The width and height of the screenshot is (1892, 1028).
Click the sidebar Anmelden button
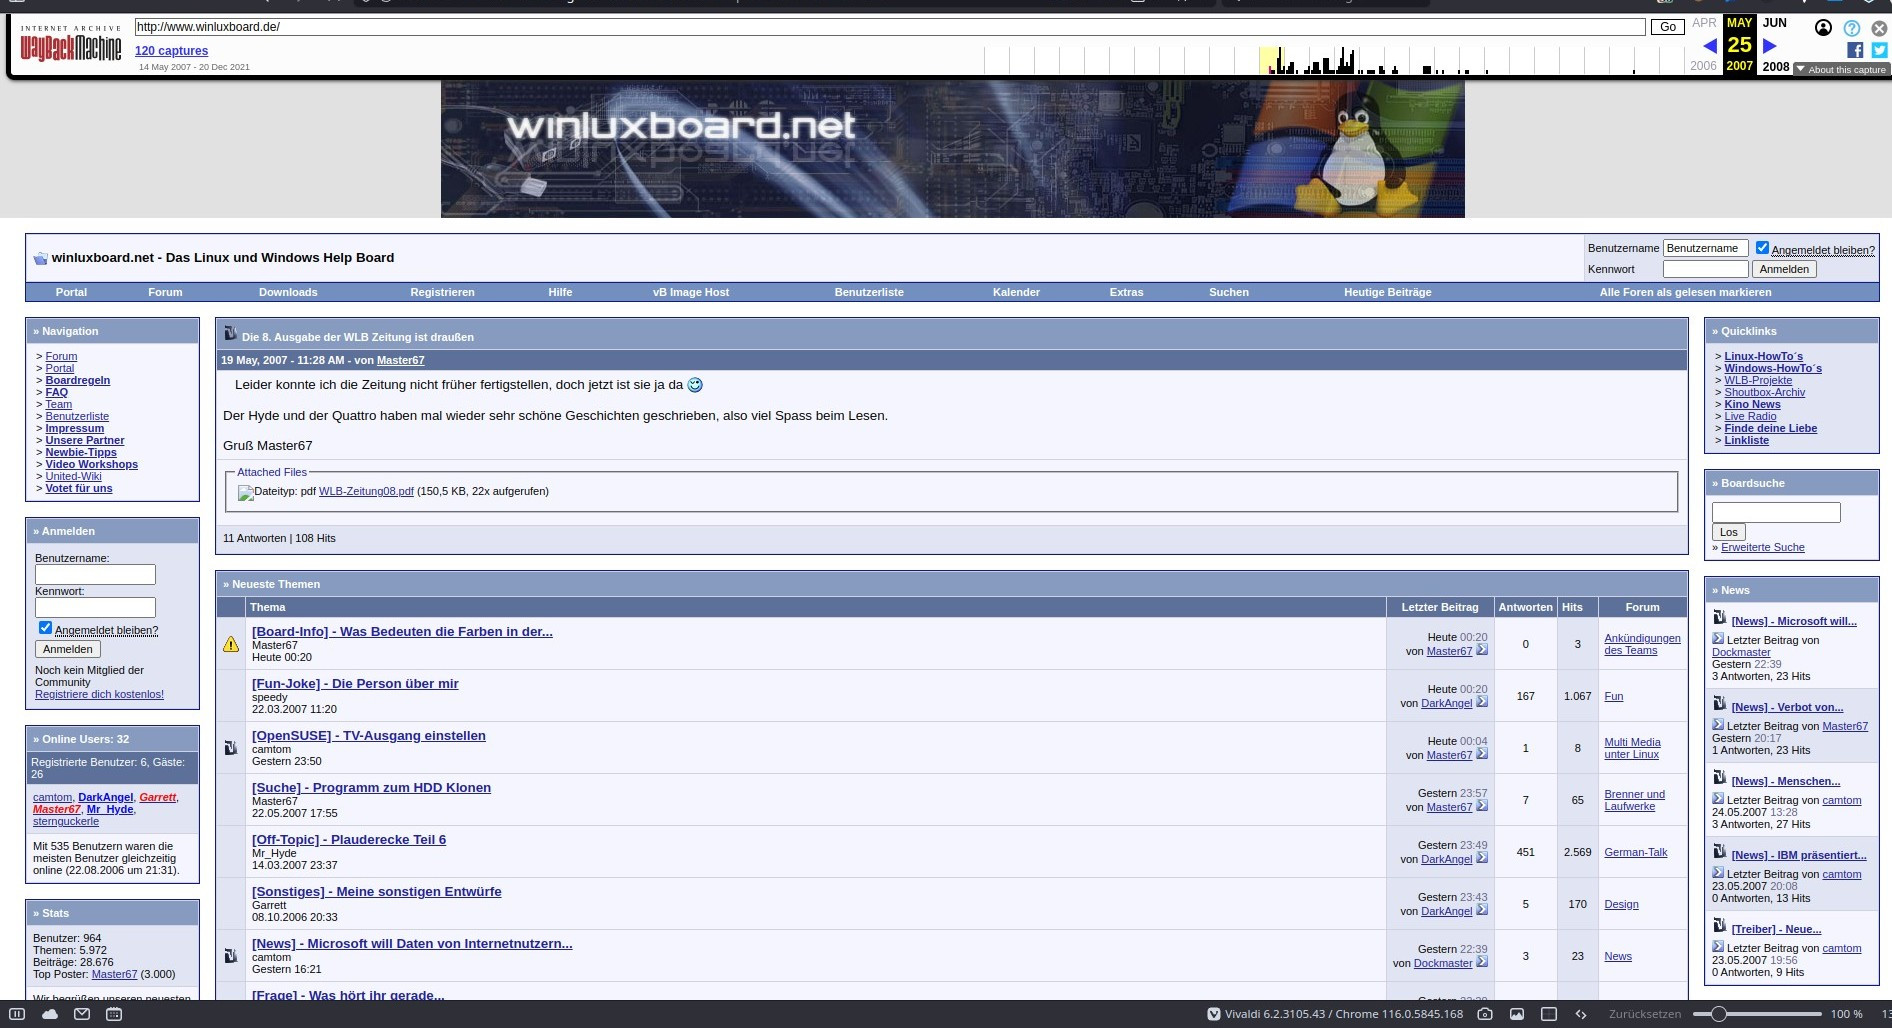coord(68,649)
